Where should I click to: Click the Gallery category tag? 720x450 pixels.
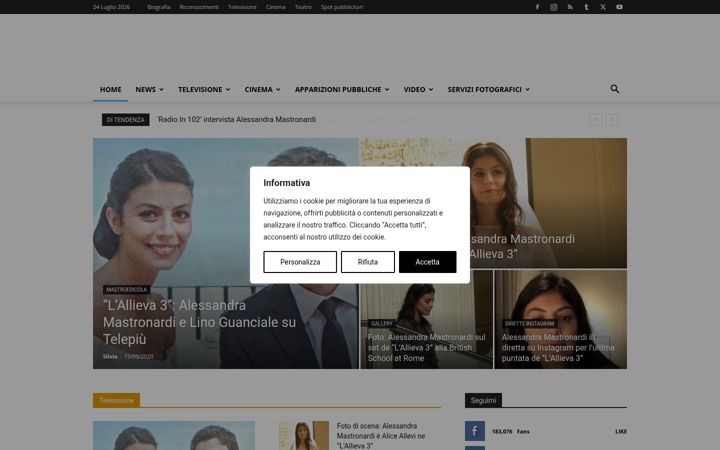(x=382, y=324)
